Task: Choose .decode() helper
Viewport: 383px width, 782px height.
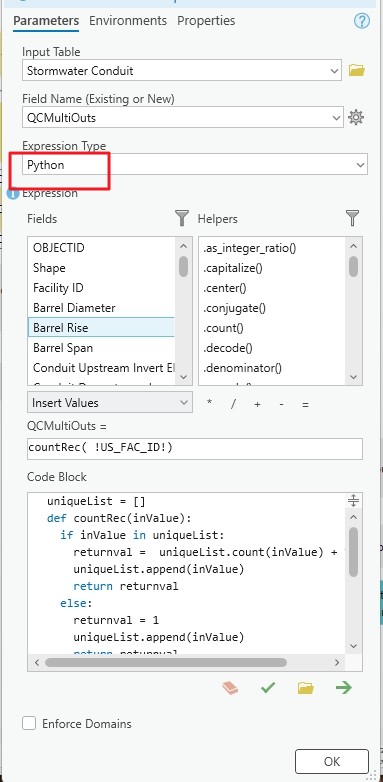Action: pos(272,348)
